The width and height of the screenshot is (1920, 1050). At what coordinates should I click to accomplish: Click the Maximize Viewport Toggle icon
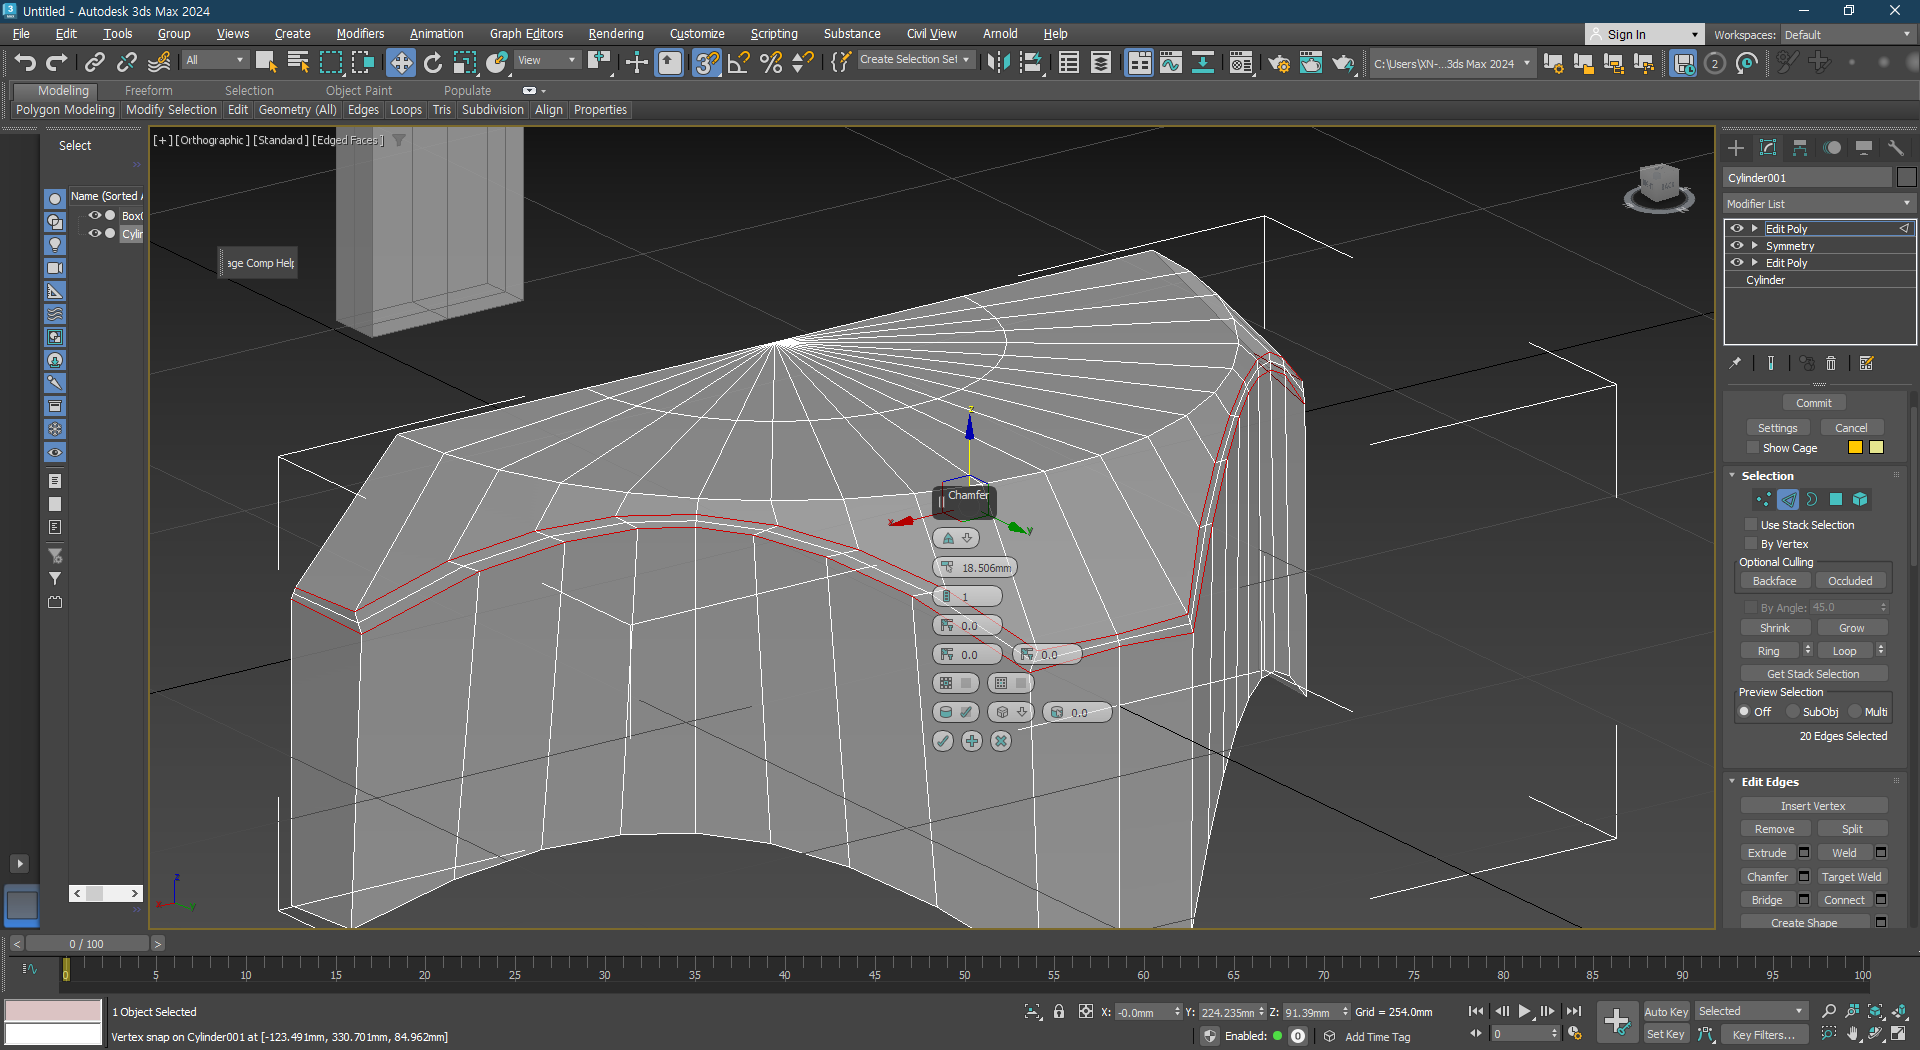(1898, 1034)
